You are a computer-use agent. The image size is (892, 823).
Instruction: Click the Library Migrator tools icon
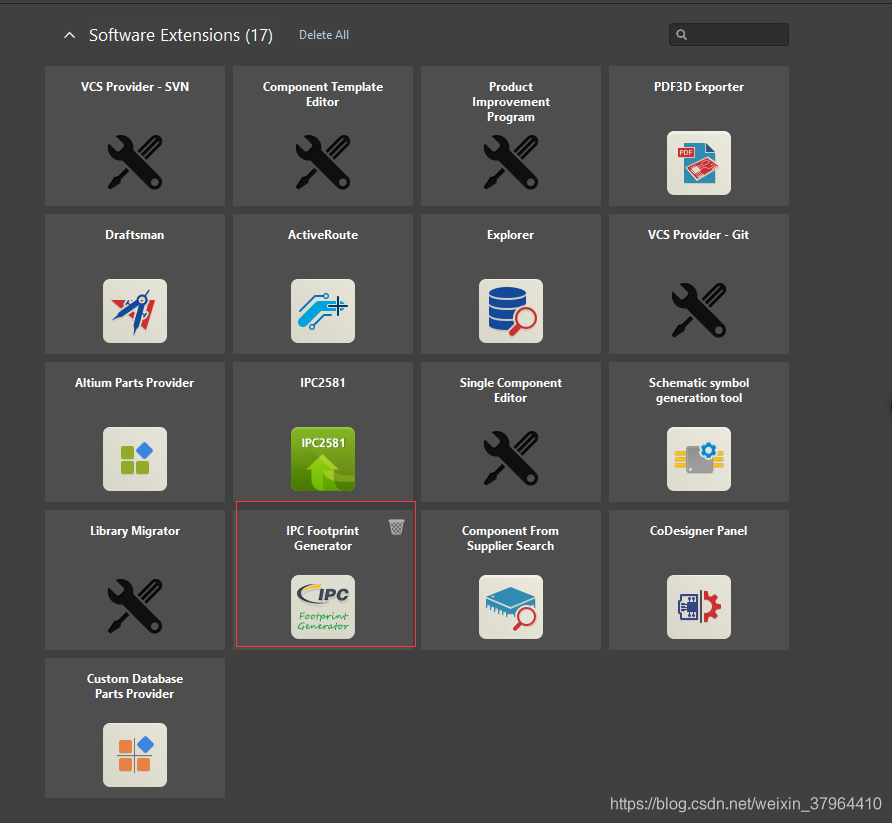135,606
